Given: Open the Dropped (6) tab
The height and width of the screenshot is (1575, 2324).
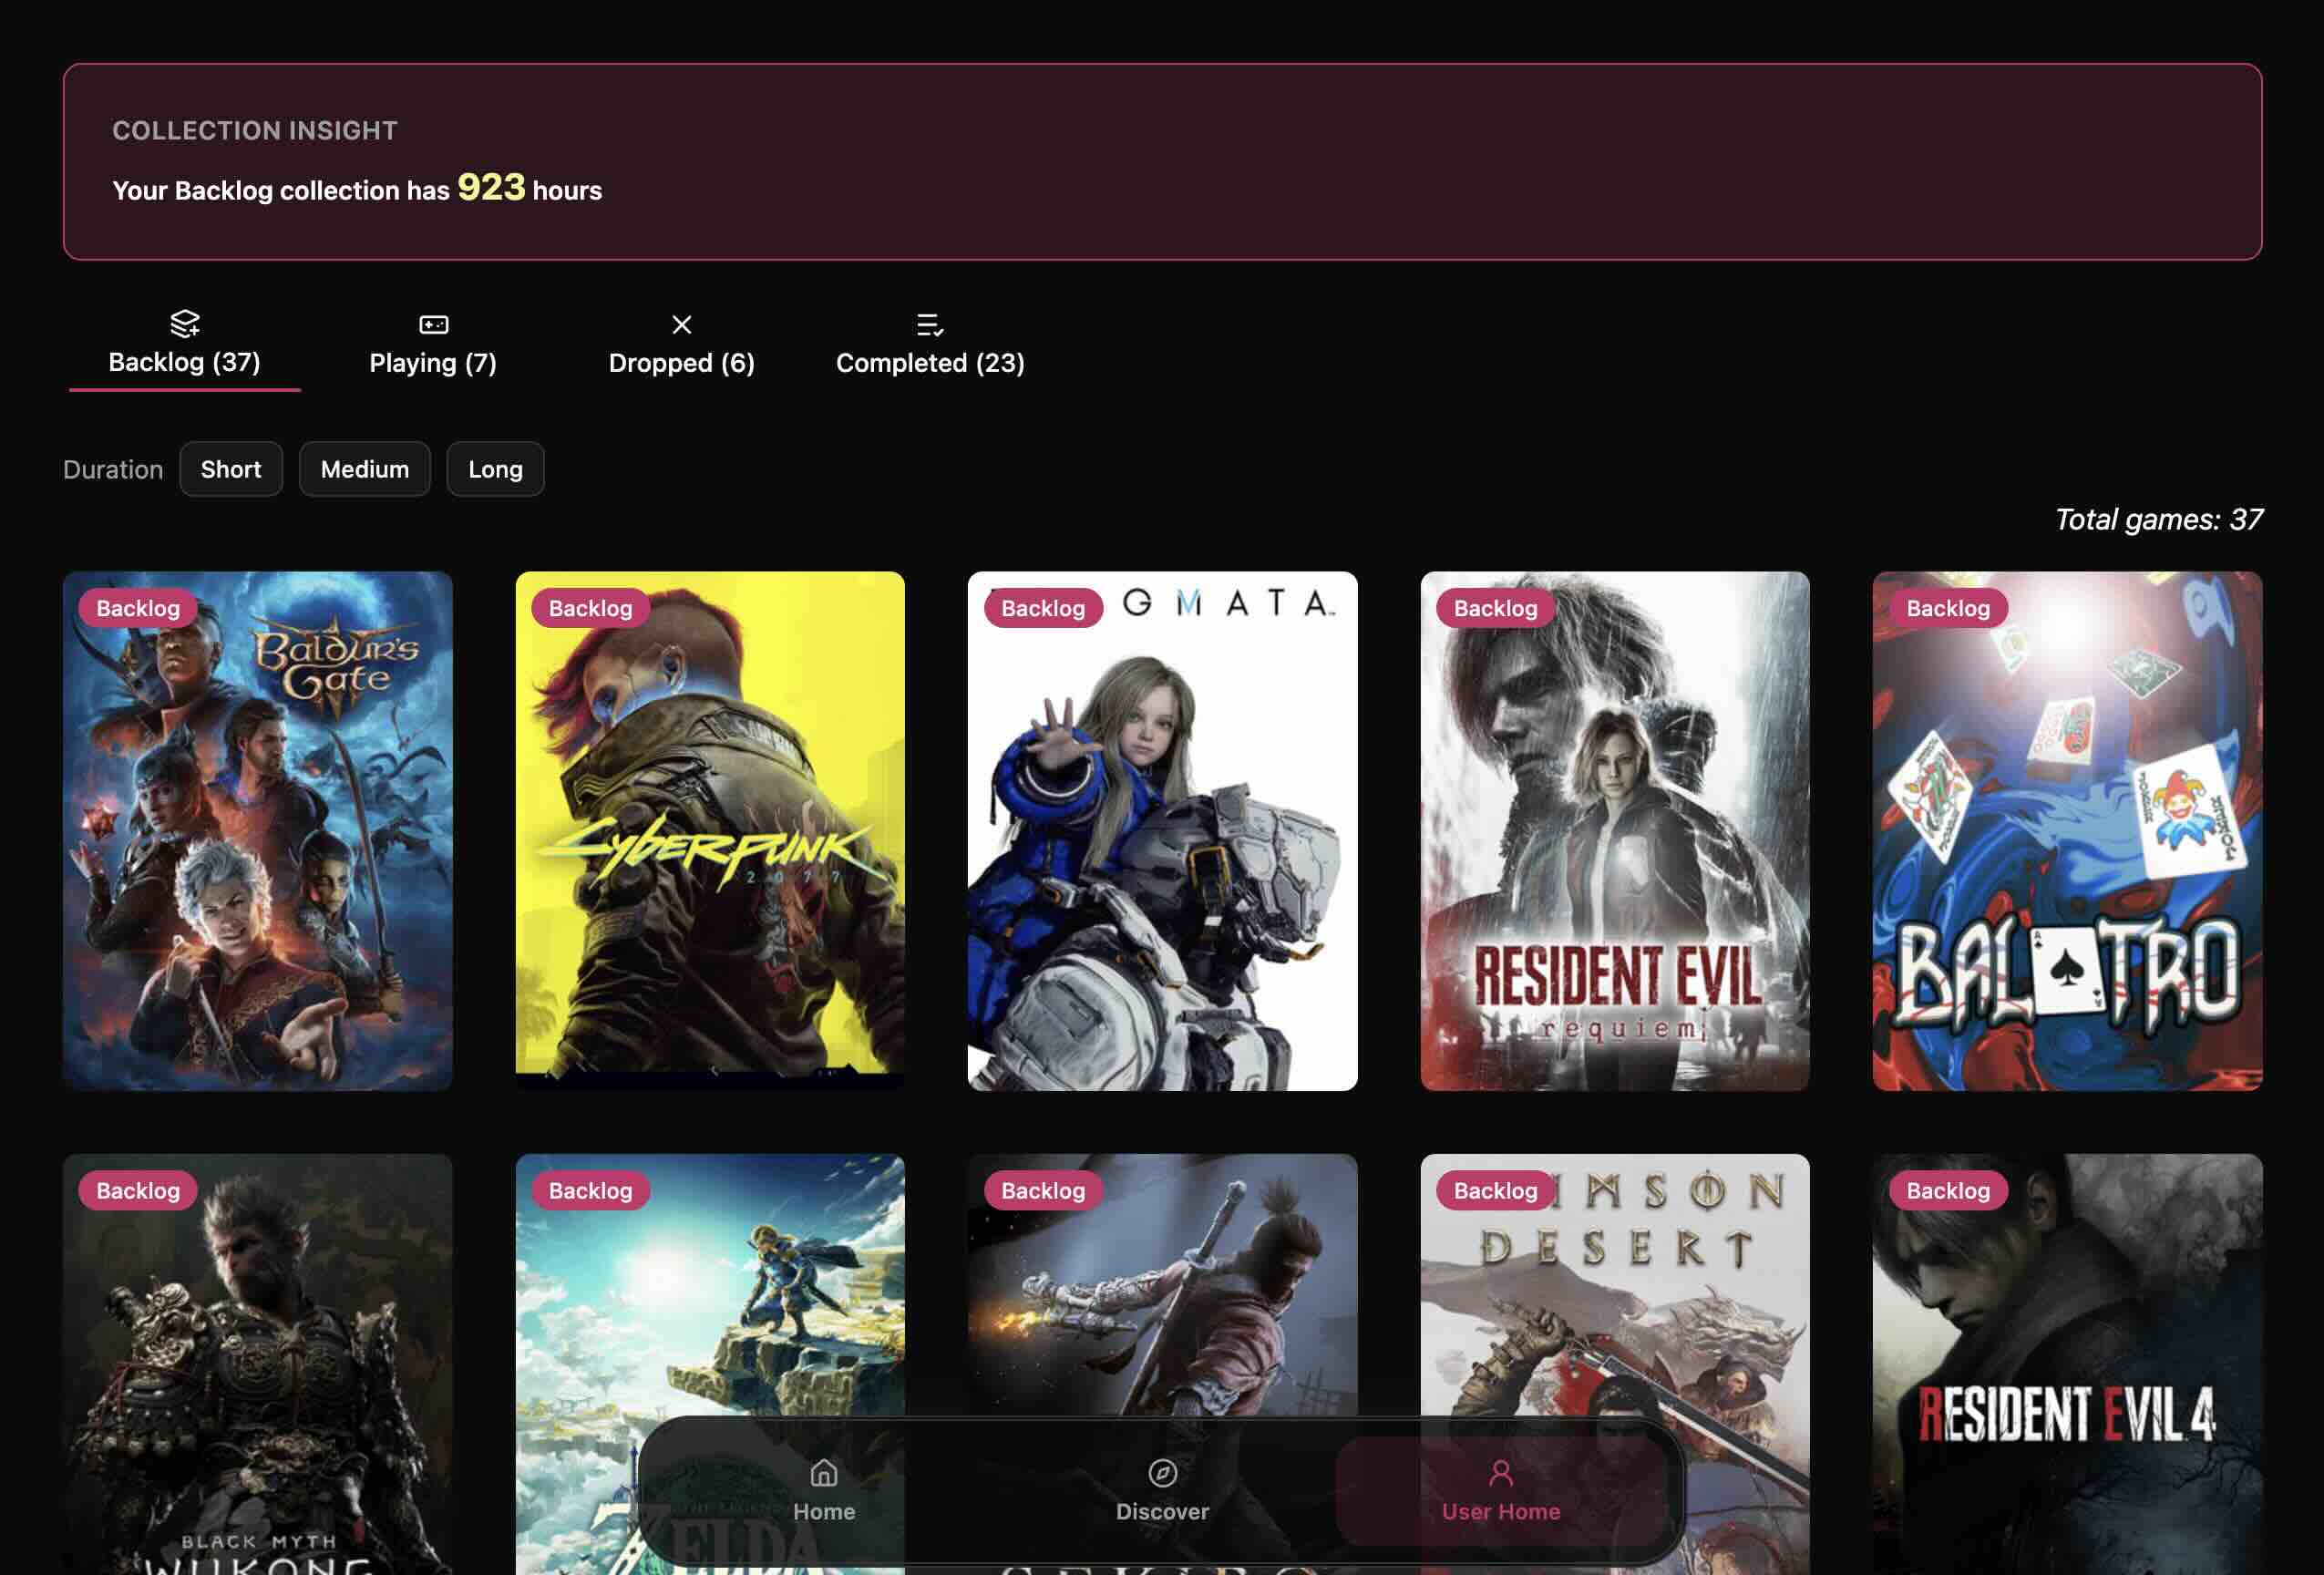Looking at the screenshot, I should pos(681,346).
